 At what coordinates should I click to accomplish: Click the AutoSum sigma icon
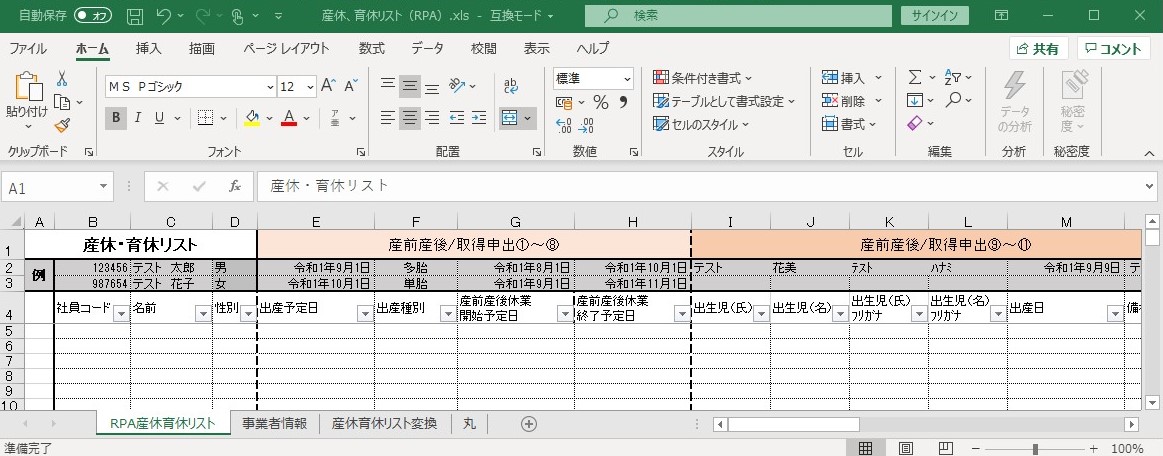pos(914,77)
